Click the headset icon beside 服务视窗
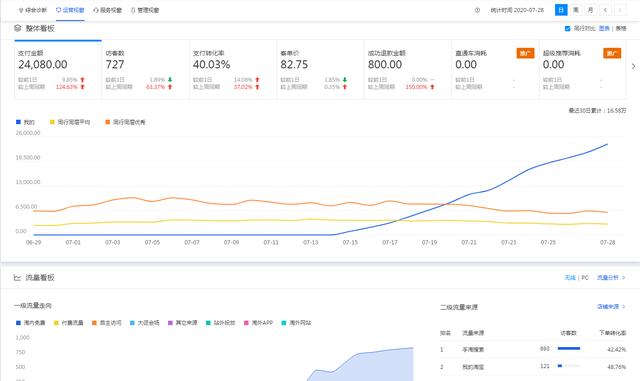Screen dimensions: 640x381 [x=96, y=10]
